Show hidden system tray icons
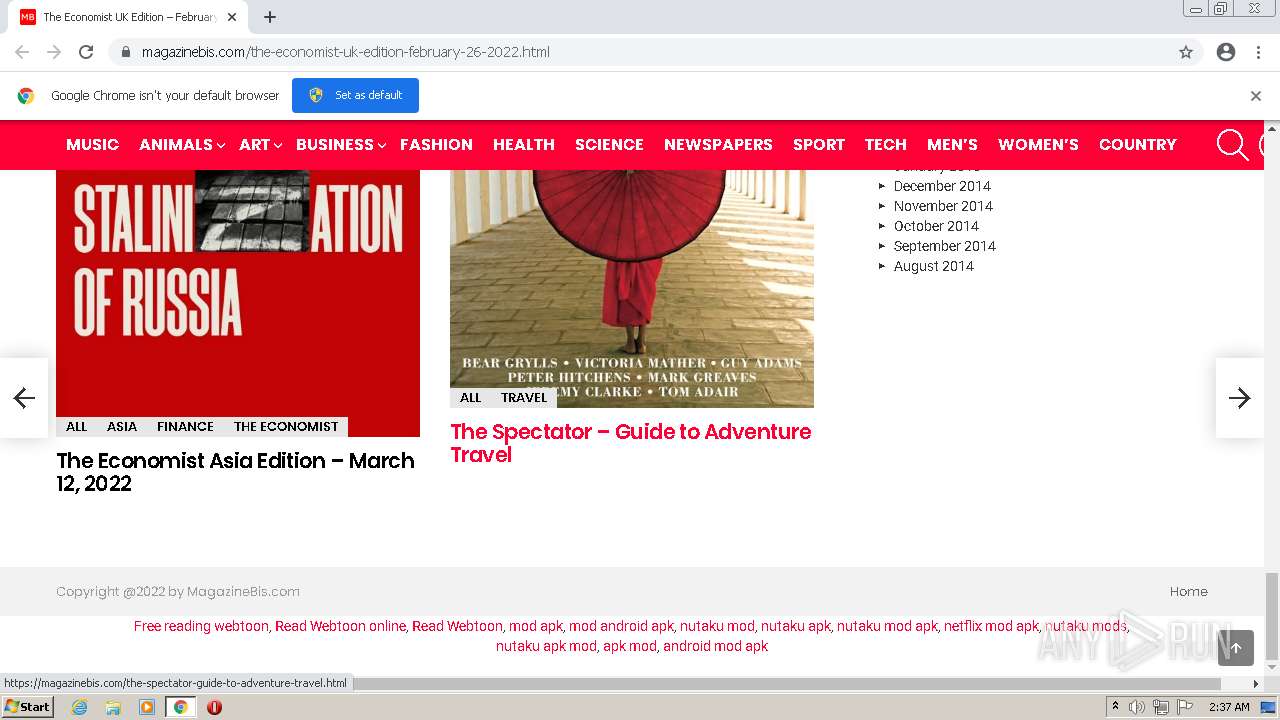This screenshot has width=1280, height=720. pos(1115,707)
